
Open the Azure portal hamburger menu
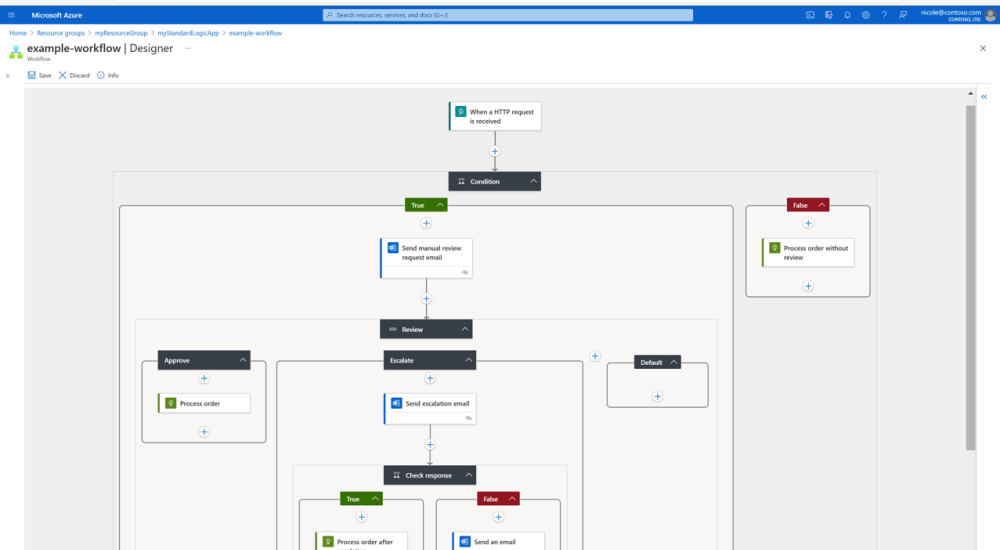(x=12, y=15)
